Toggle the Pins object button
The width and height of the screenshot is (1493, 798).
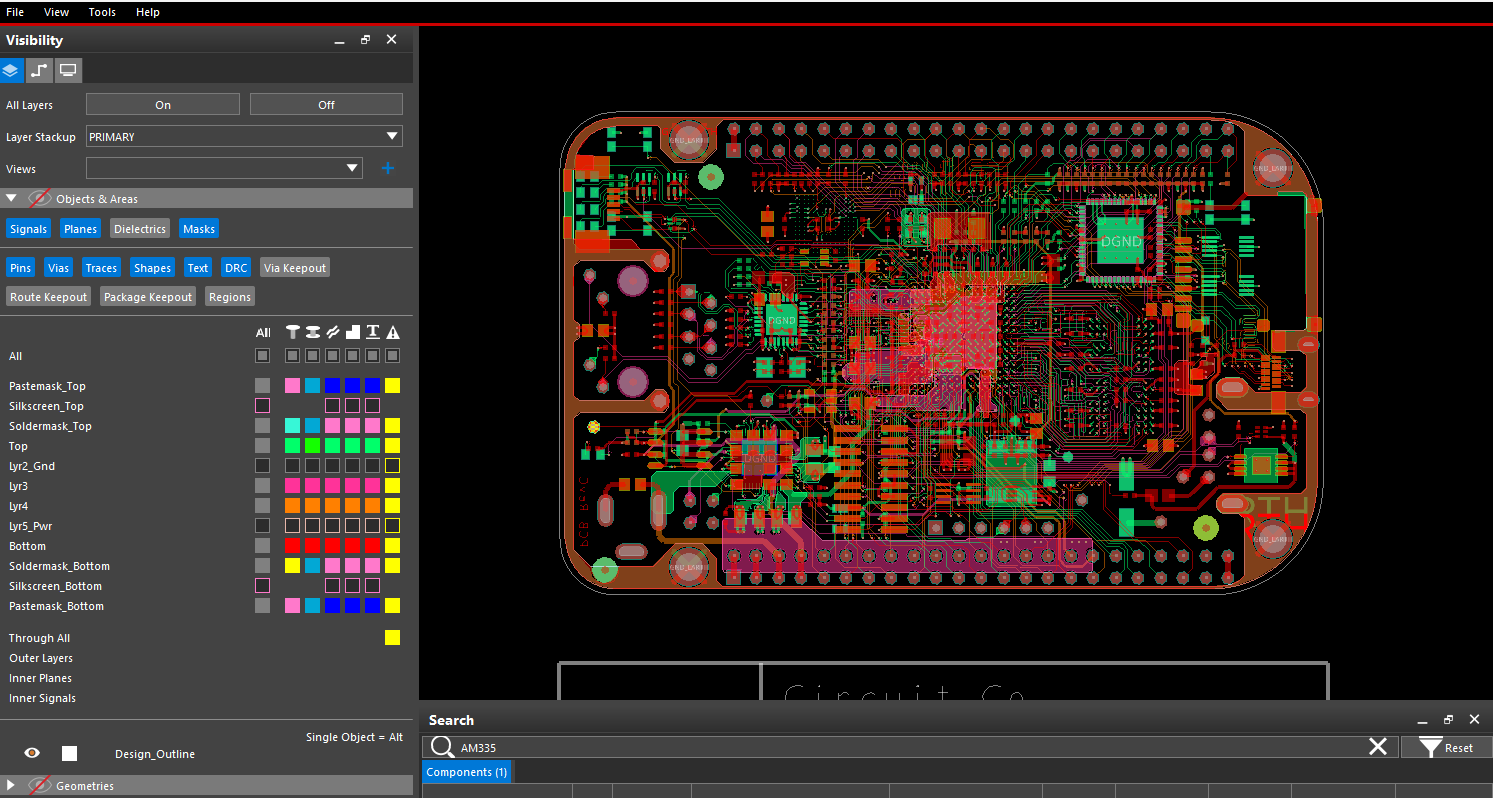(x=20, y=268)
